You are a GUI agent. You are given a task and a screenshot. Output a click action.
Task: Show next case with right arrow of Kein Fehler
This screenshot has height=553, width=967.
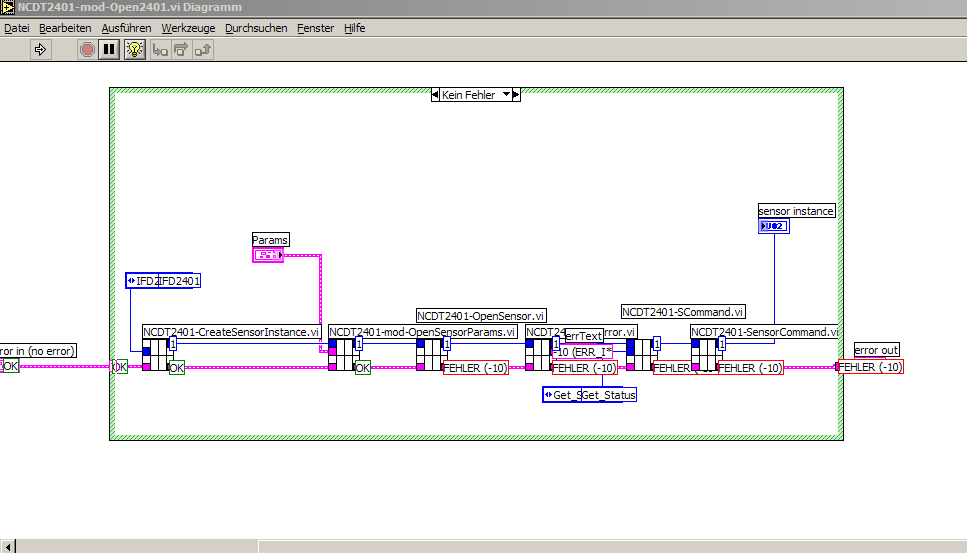tap(516, 94)
